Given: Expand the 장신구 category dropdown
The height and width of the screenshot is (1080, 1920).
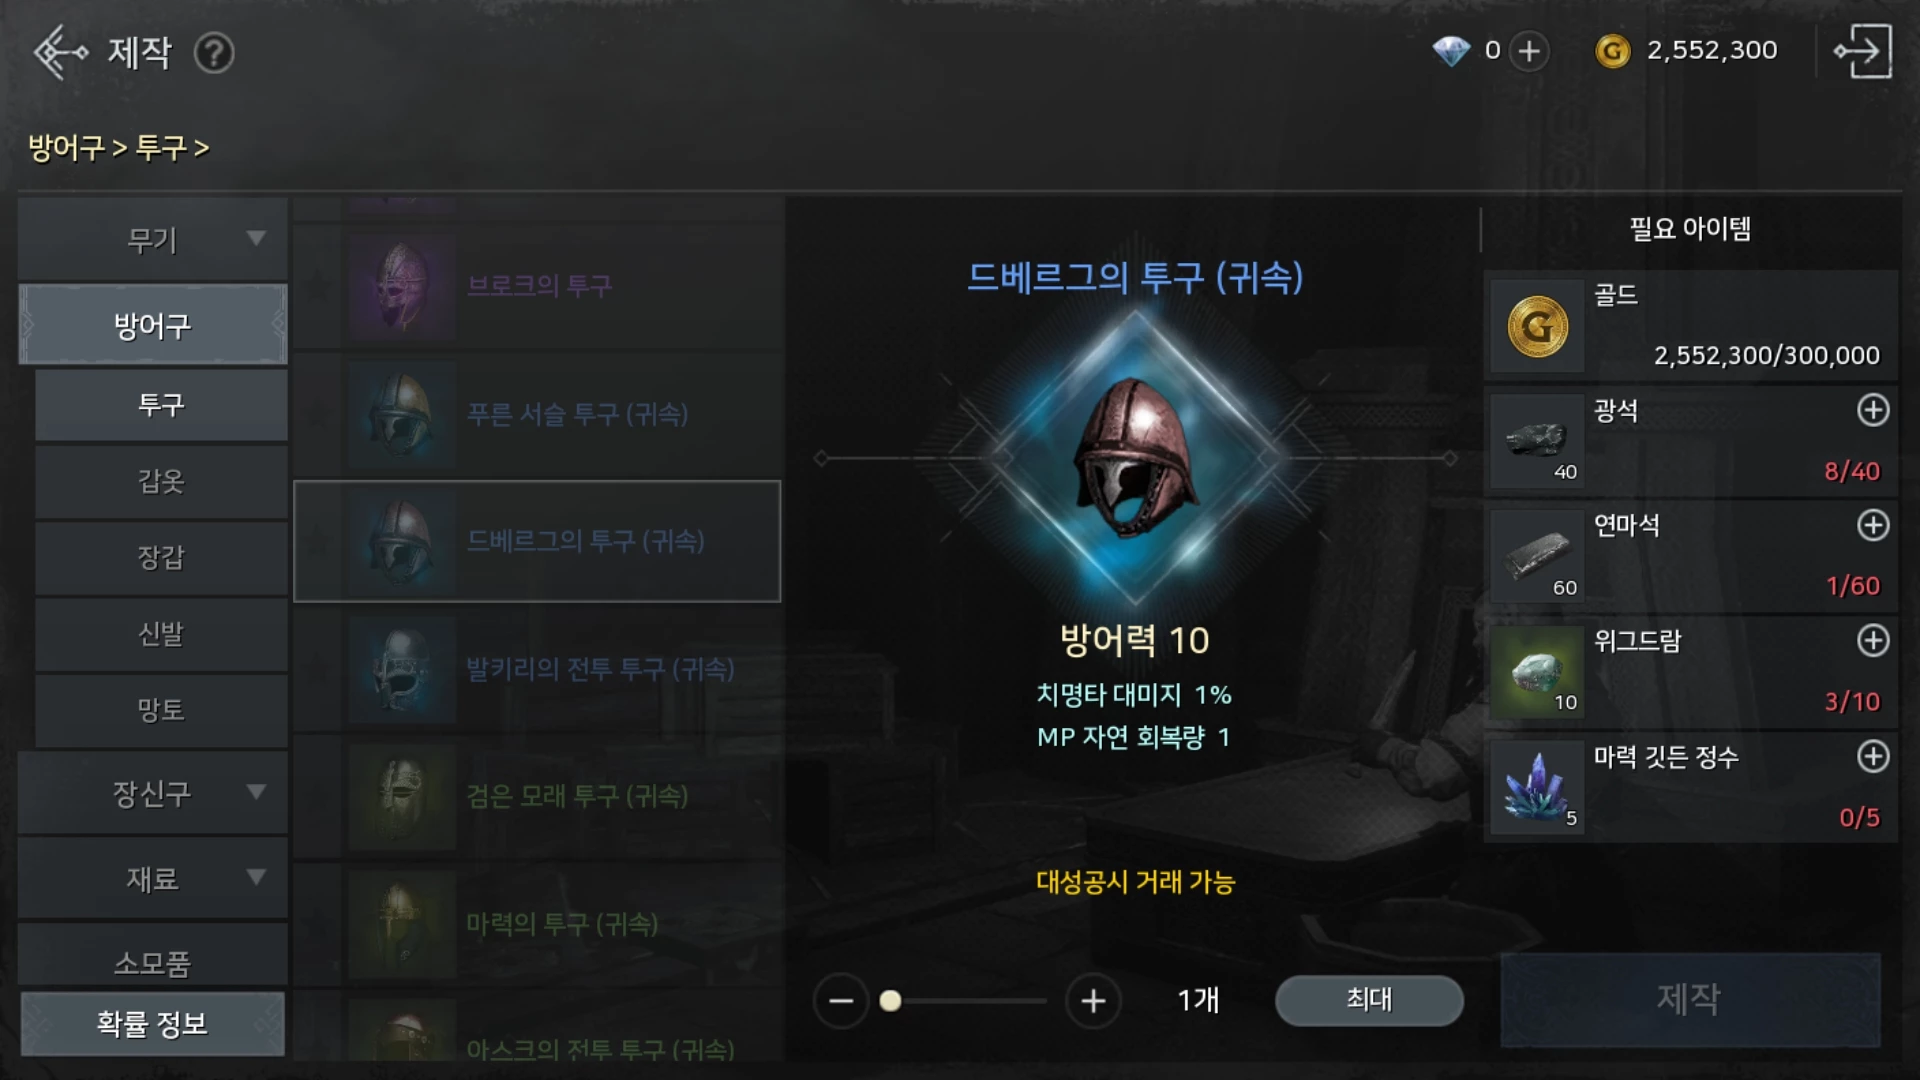Looking at the screenshot, I should coord(153,793).
